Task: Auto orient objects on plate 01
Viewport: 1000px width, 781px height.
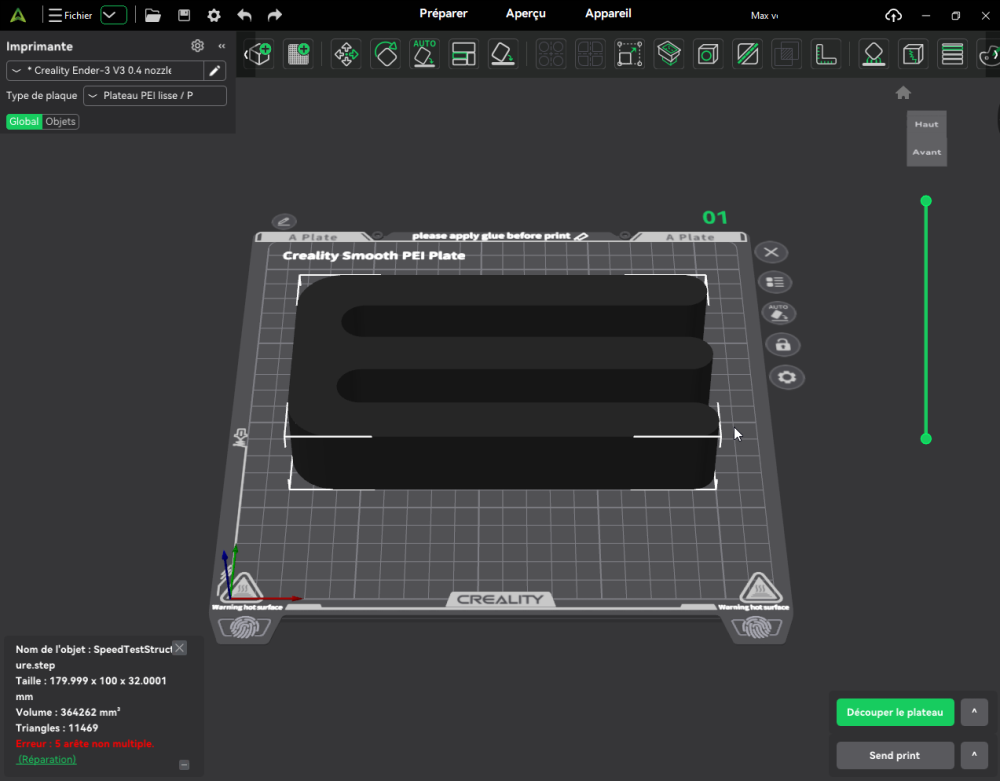Action: pos(779,312)
